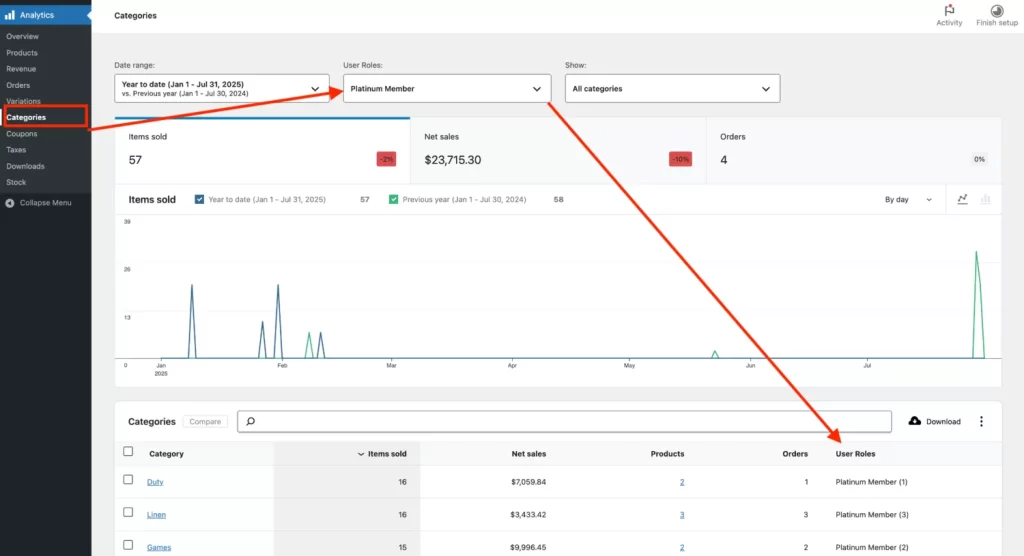Click the categories search input field
Image resolution: width=1024 pixels, height=556 pixels.
565,422
